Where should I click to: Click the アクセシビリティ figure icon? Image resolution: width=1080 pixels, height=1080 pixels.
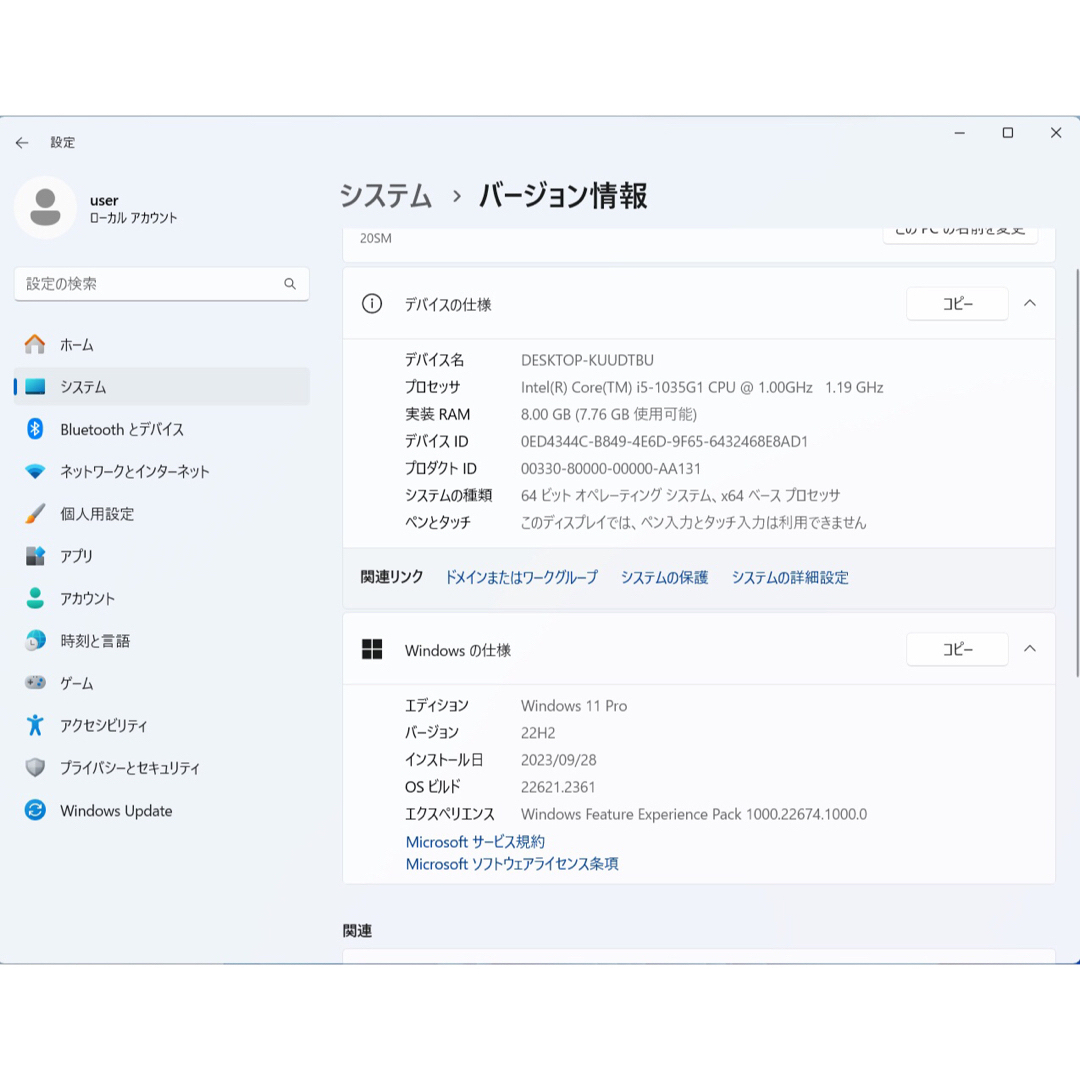[35, 725]
